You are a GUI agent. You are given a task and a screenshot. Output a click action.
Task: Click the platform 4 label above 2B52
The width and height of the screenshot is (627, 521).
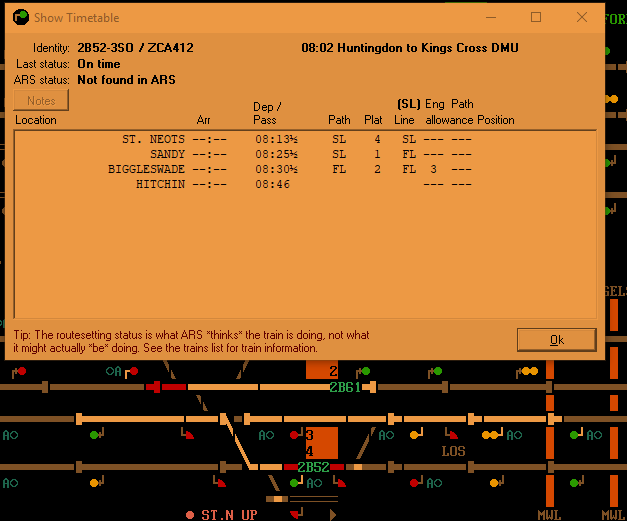pos(310,451)
